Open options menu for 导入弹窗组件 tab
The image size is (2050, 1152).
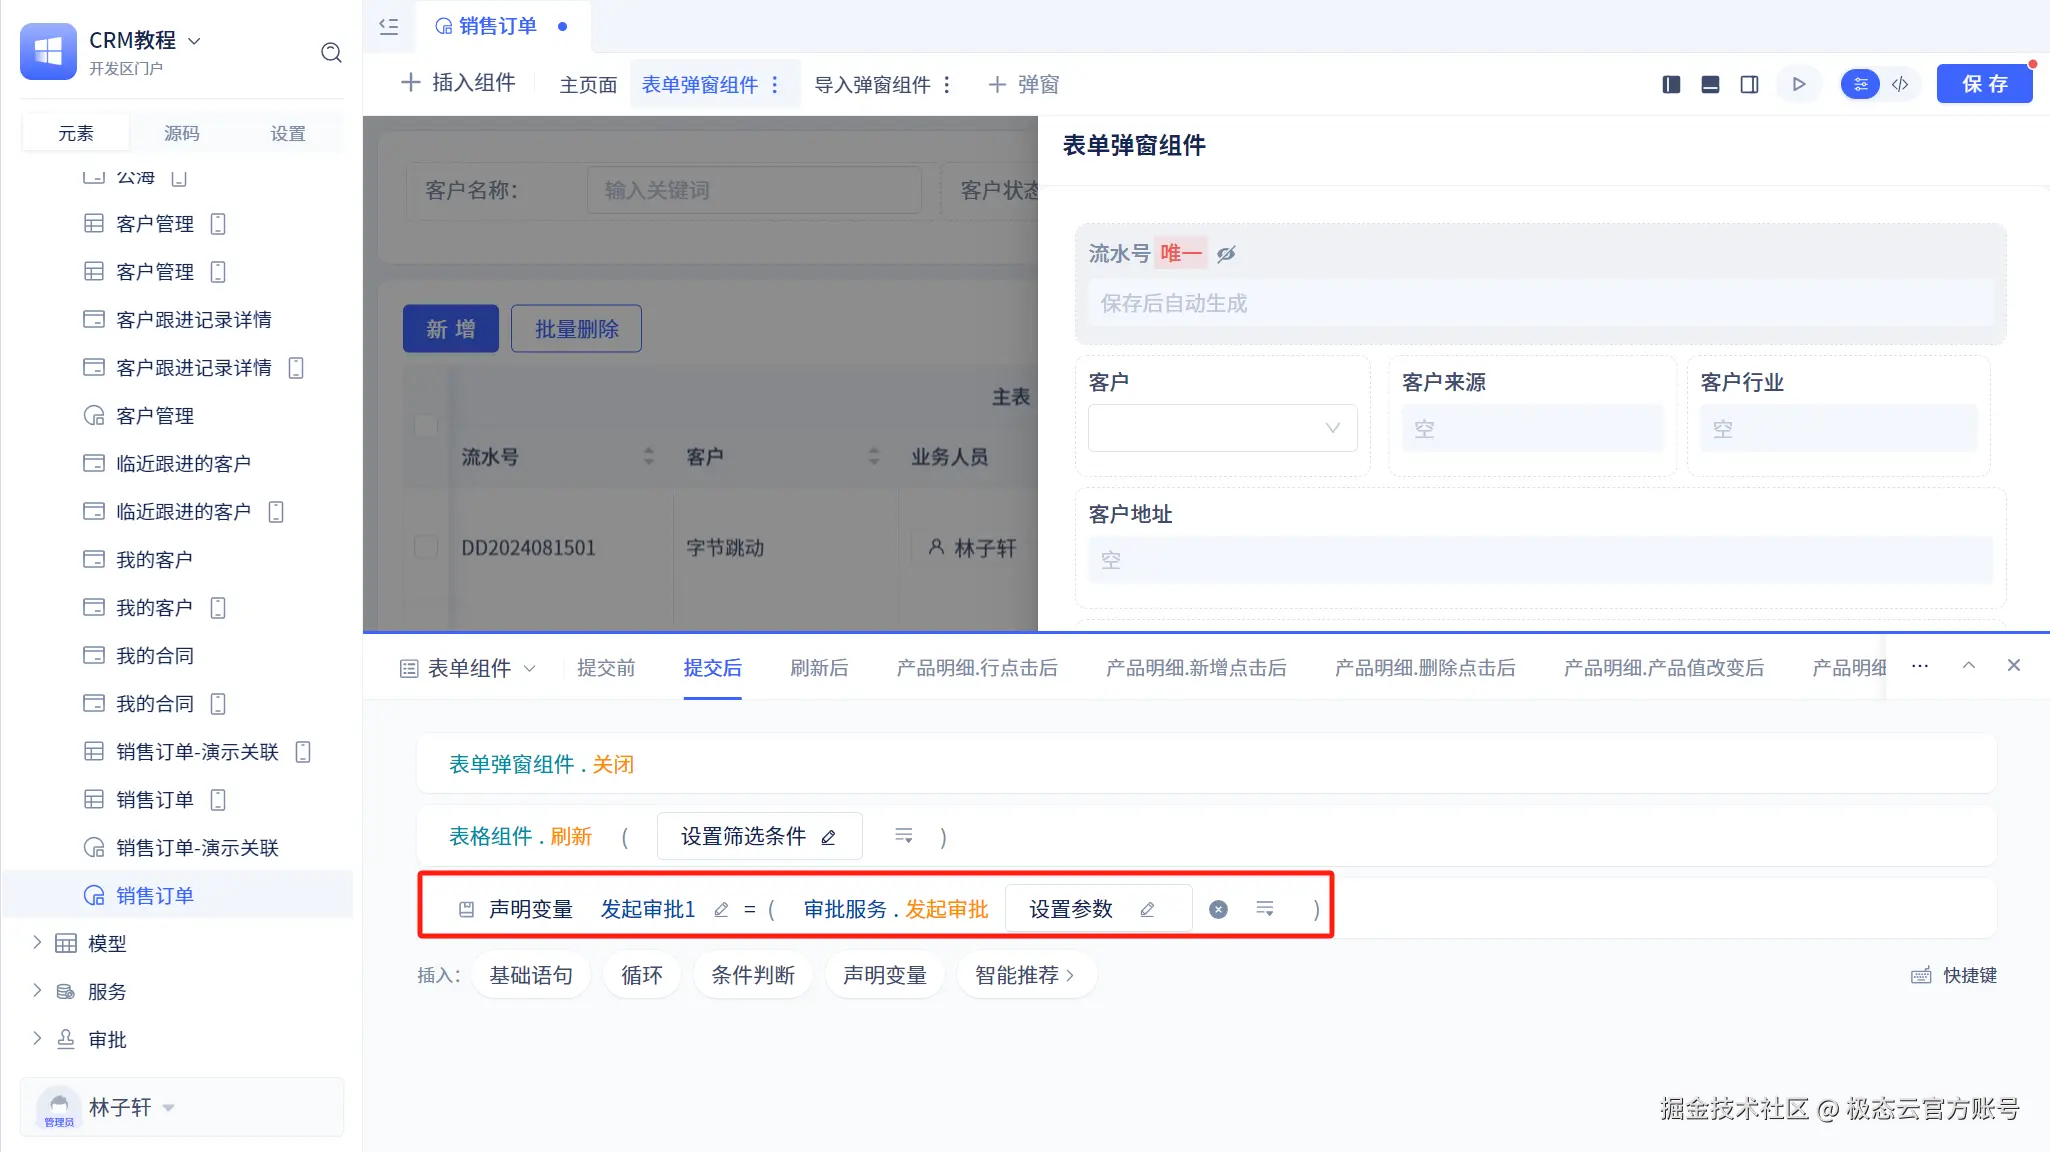point(947,85)
